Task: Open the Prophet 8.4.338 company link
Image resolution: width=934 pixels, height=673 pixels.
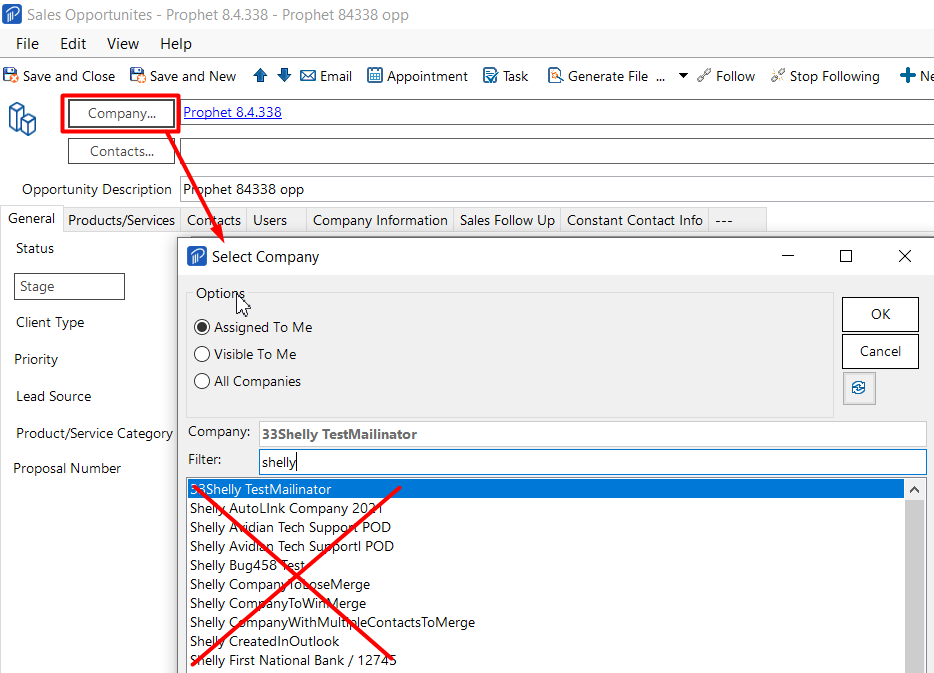Action: (x=232, y=112)
